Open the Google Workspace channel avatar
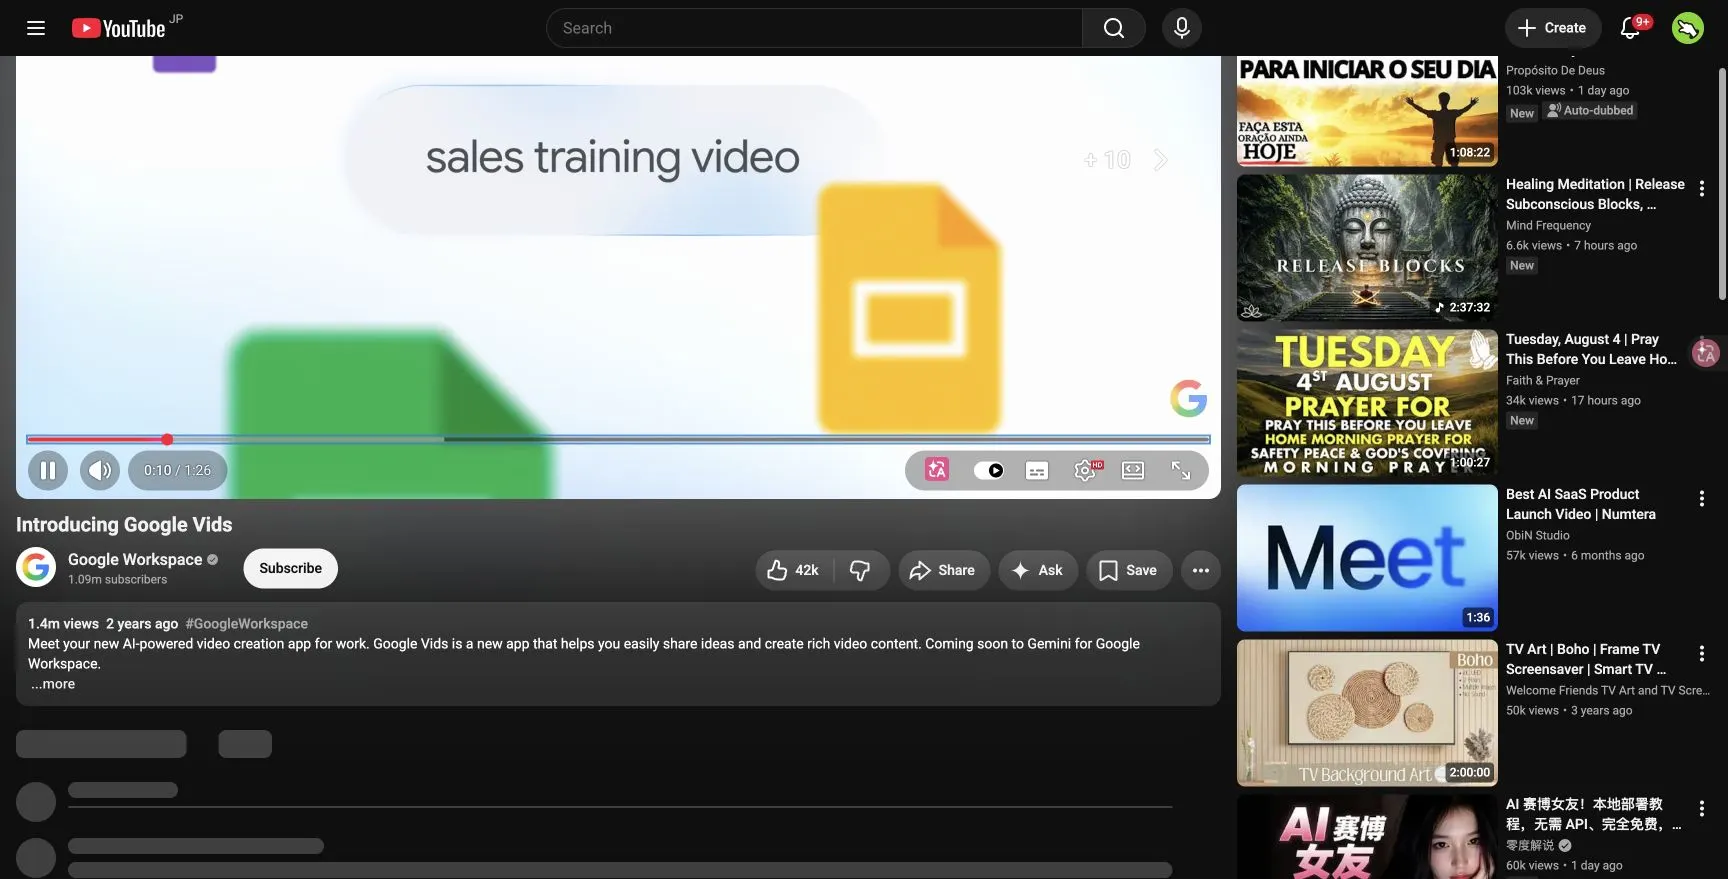Screen dimensions: 1728x879 [36, 567]
